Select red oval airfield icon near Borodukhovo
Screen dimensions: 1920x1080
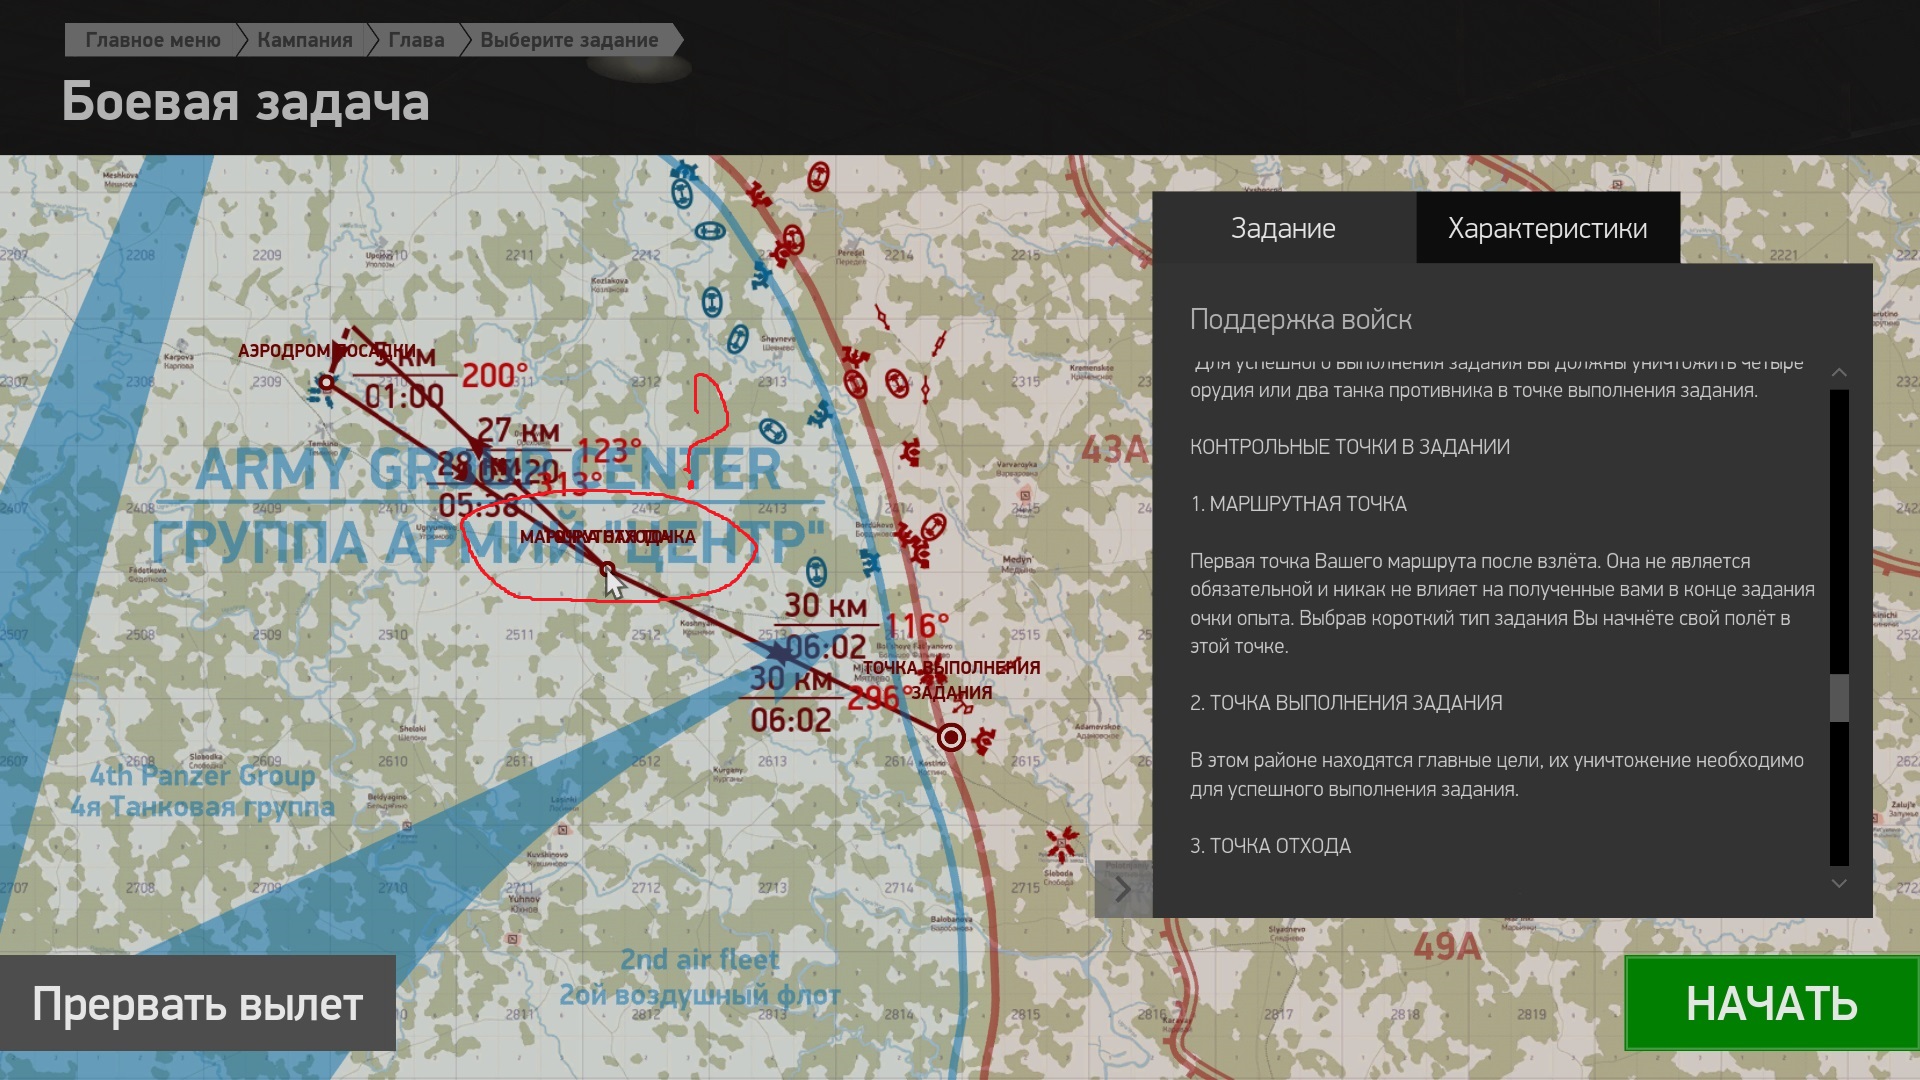[x=932, y=526]
